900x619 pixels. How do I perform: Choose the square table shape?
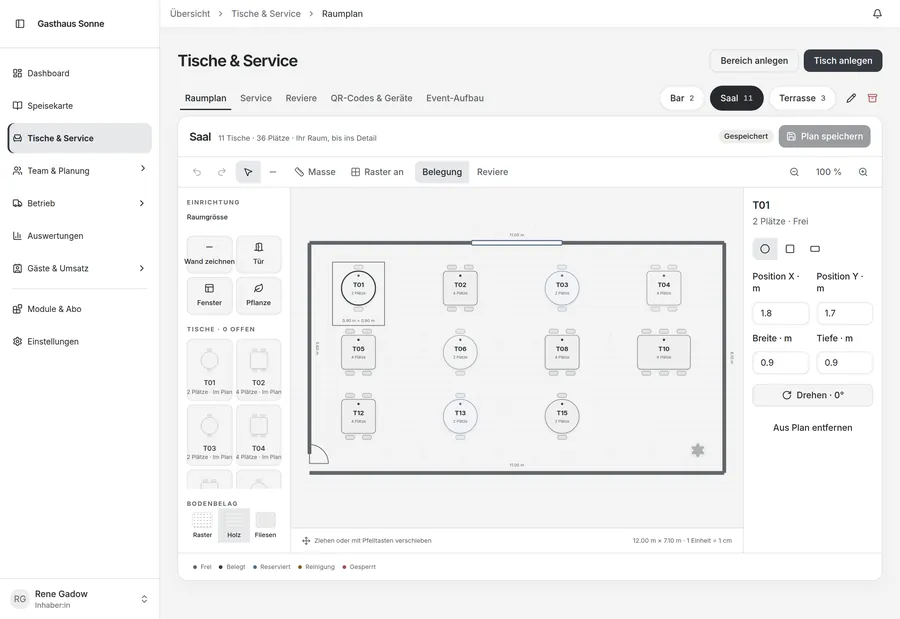[x=790, y=249]
